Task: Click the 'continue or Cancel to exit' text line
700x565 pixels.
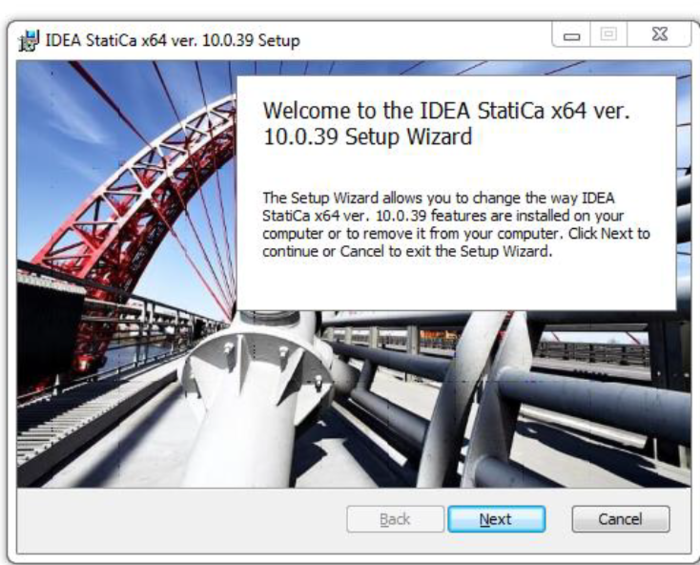Action: [x=407, y=251]
